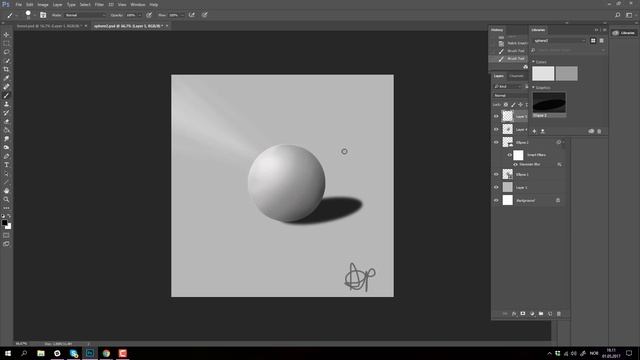Viewport: 640px width, 360px height.
Task: Choose medium gray color swatch in Libraries
Action: pyautogui.click(x=567, y=73)
